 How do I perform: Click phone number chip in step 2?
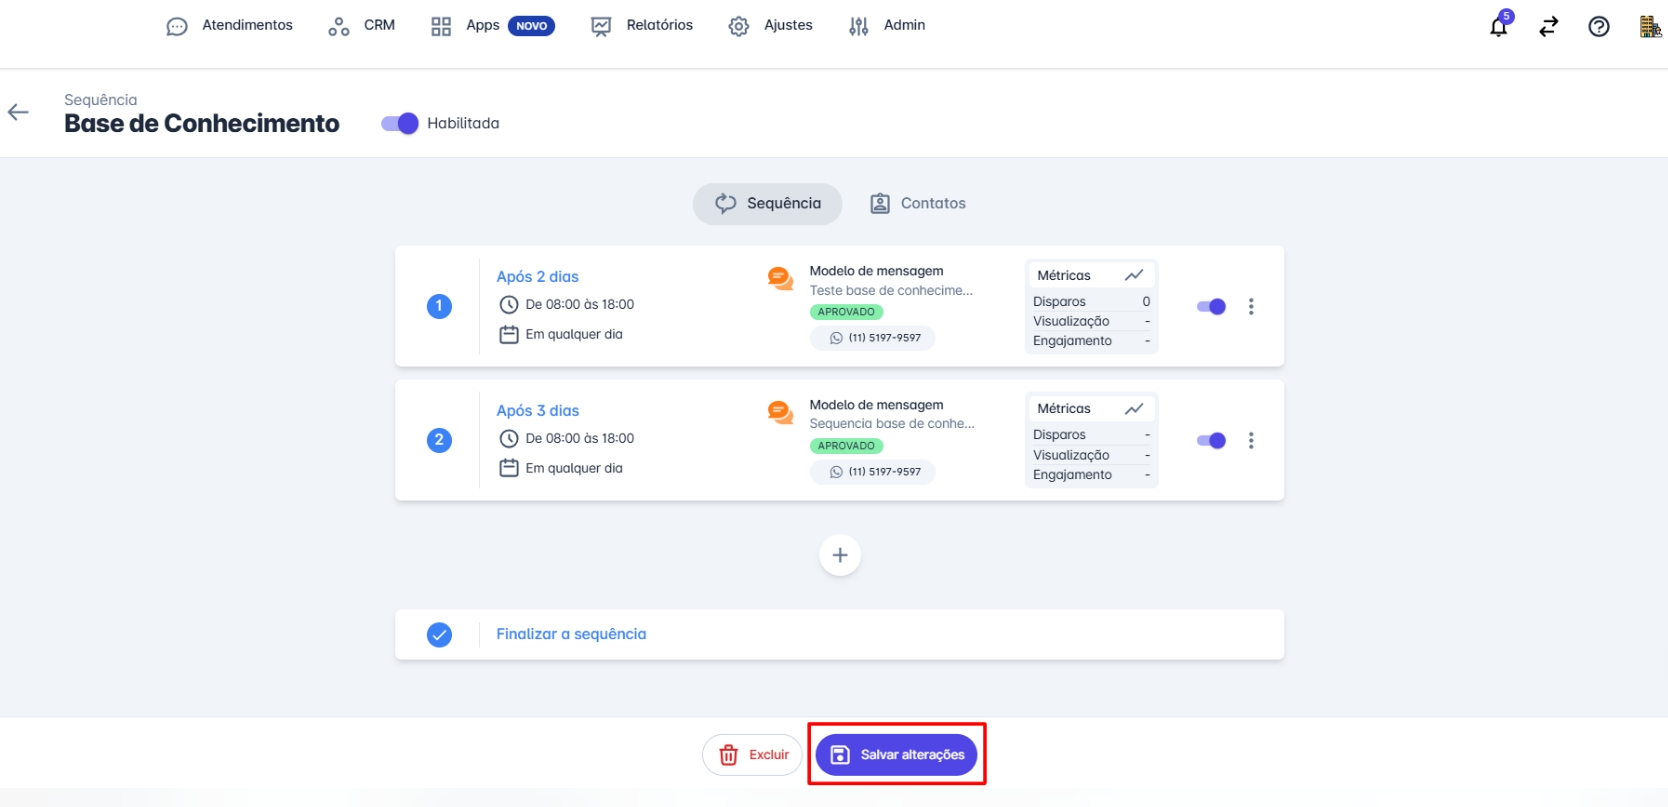coord(873,472)
